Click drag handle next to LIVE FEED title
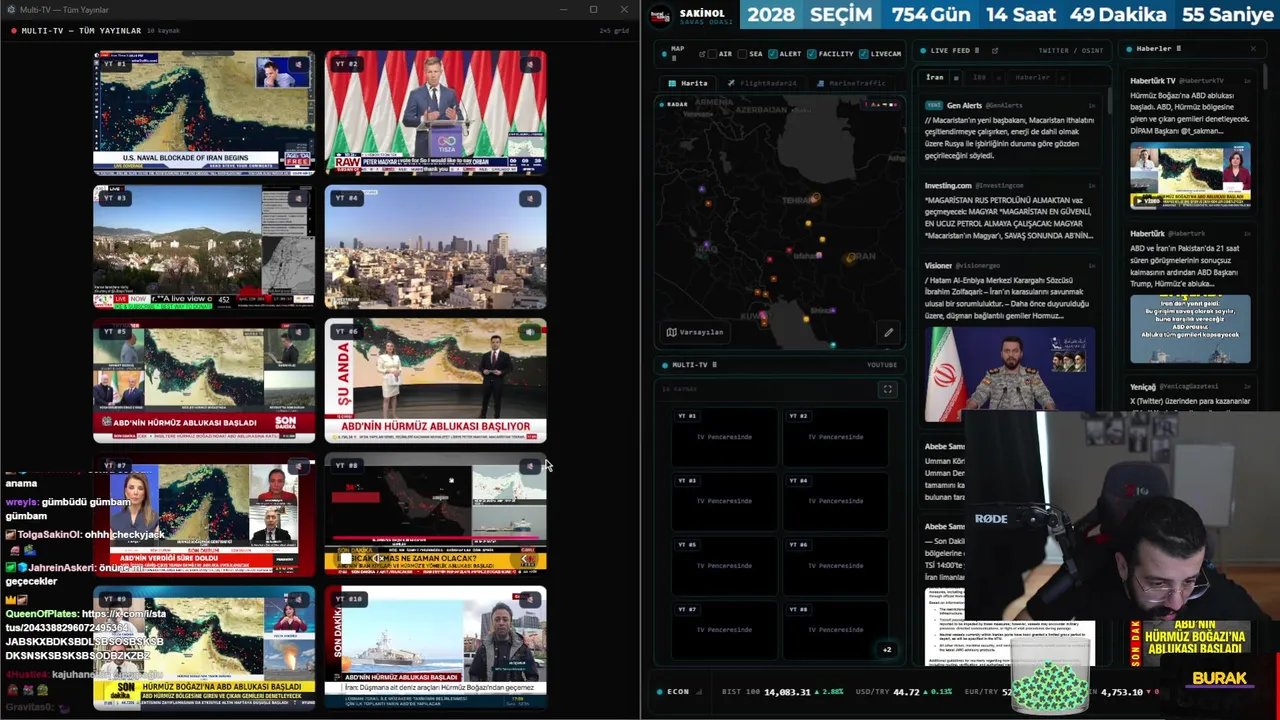Viewport: 1280px width, 720px height. pyautogui.click(x=978, y=50)
